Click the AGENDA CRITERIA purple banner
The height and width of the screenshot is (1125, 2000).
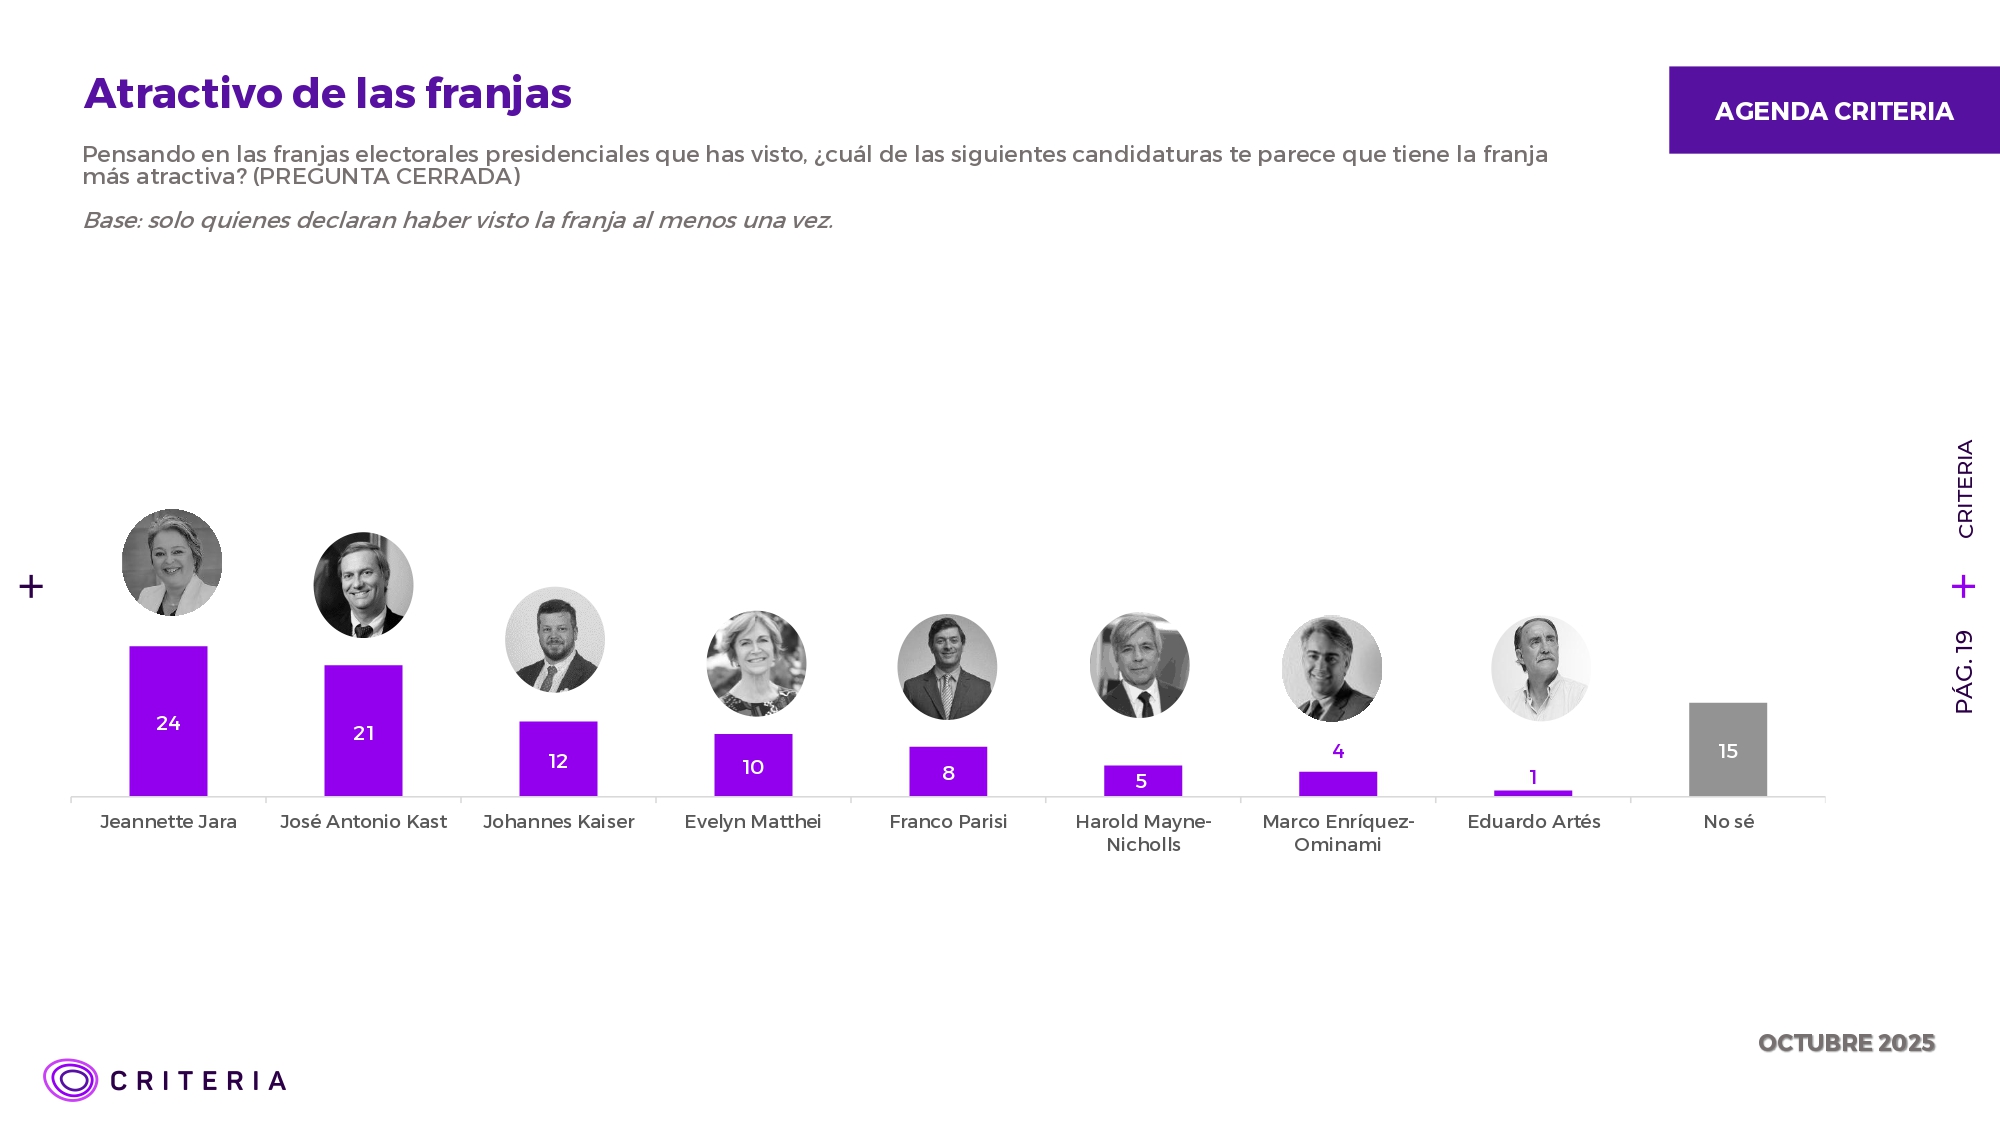(x=1833, y=110)
